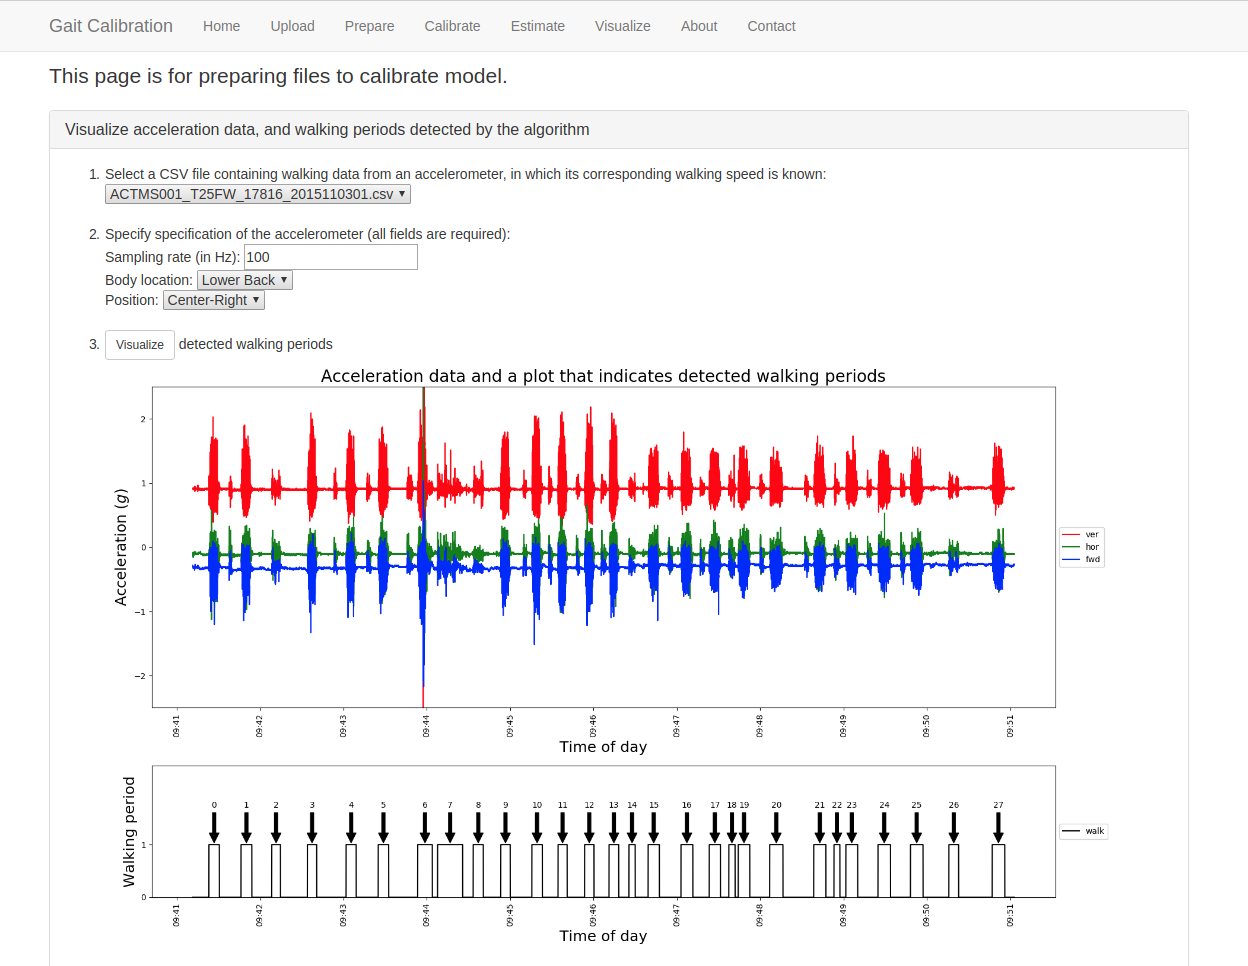Click walking period marker 21
This screenshot has width=1248, height=966.
point(820,823)
